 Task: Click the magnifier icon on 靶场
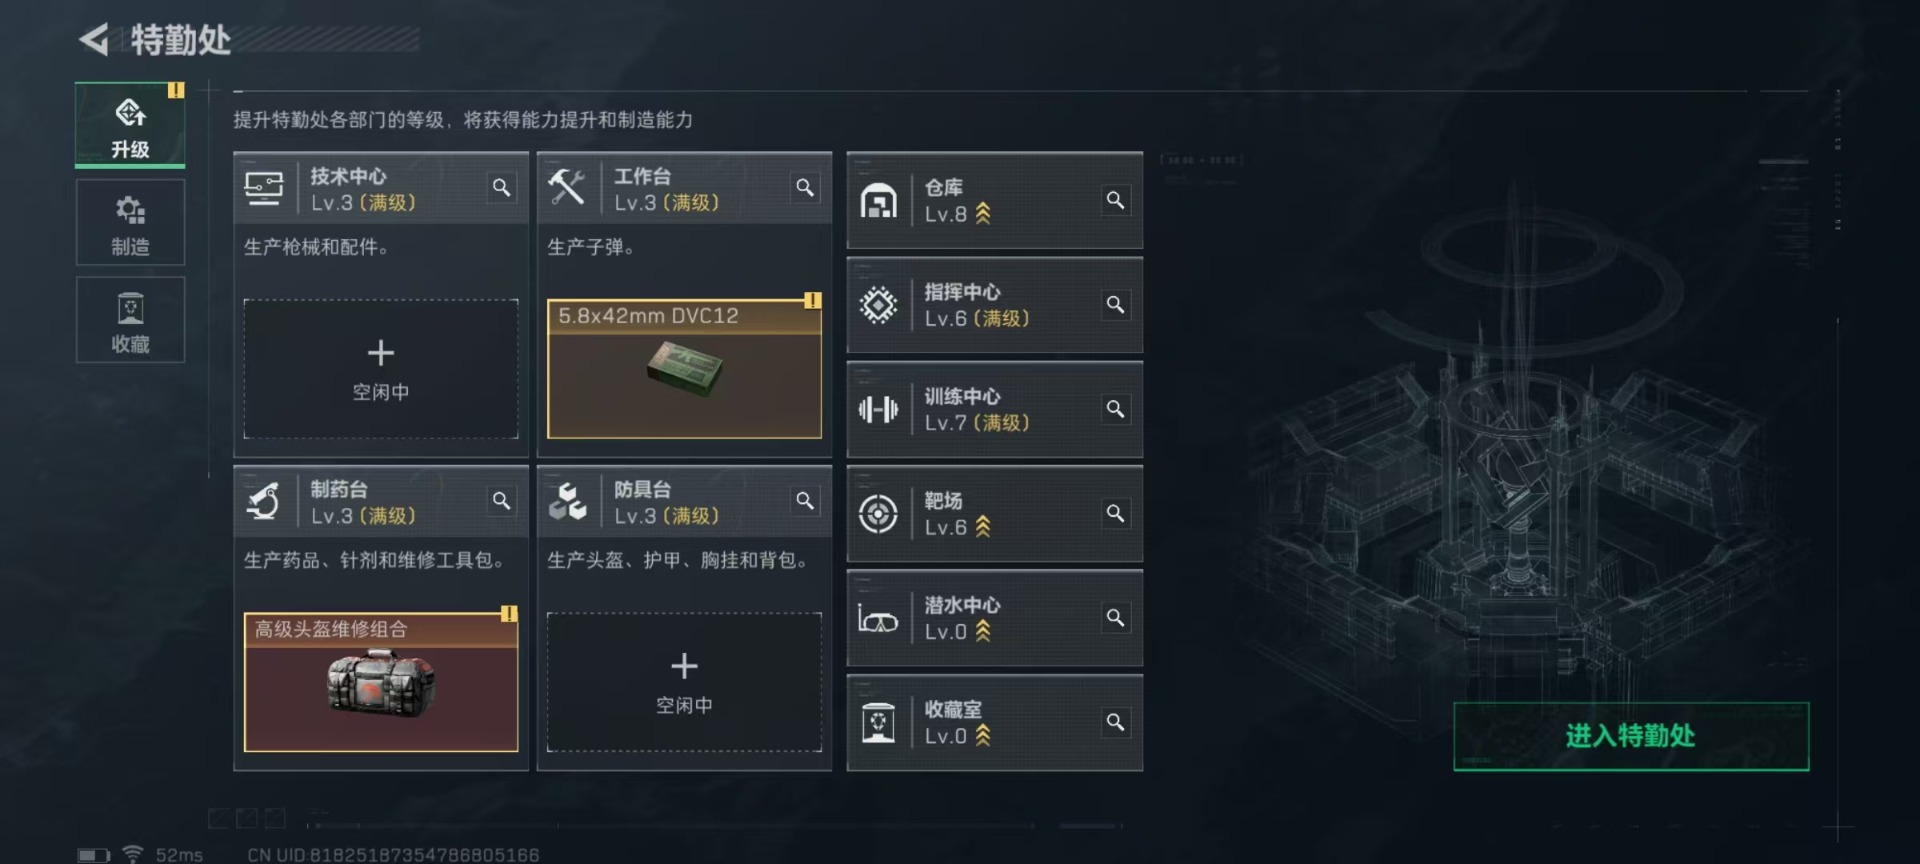click(x=1115, y=513)
